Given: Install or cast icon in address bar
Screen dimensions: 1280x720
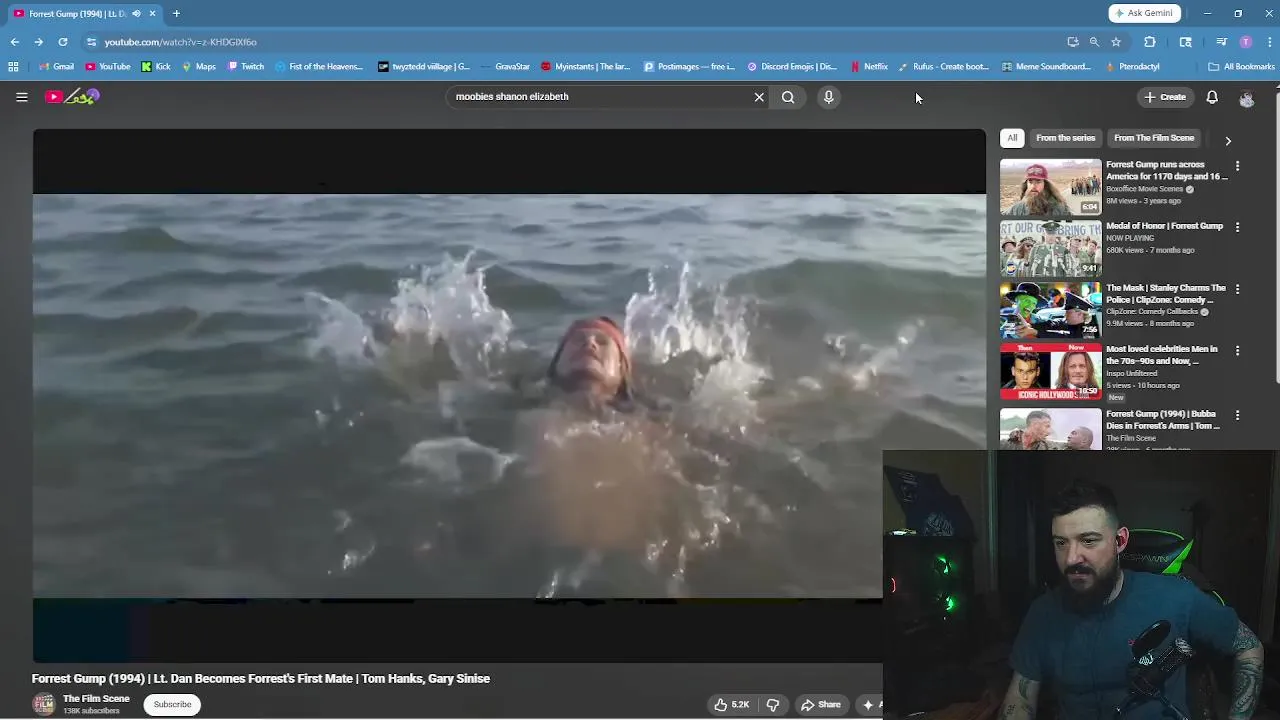Looking at the screenshot, I should 1073,42.
